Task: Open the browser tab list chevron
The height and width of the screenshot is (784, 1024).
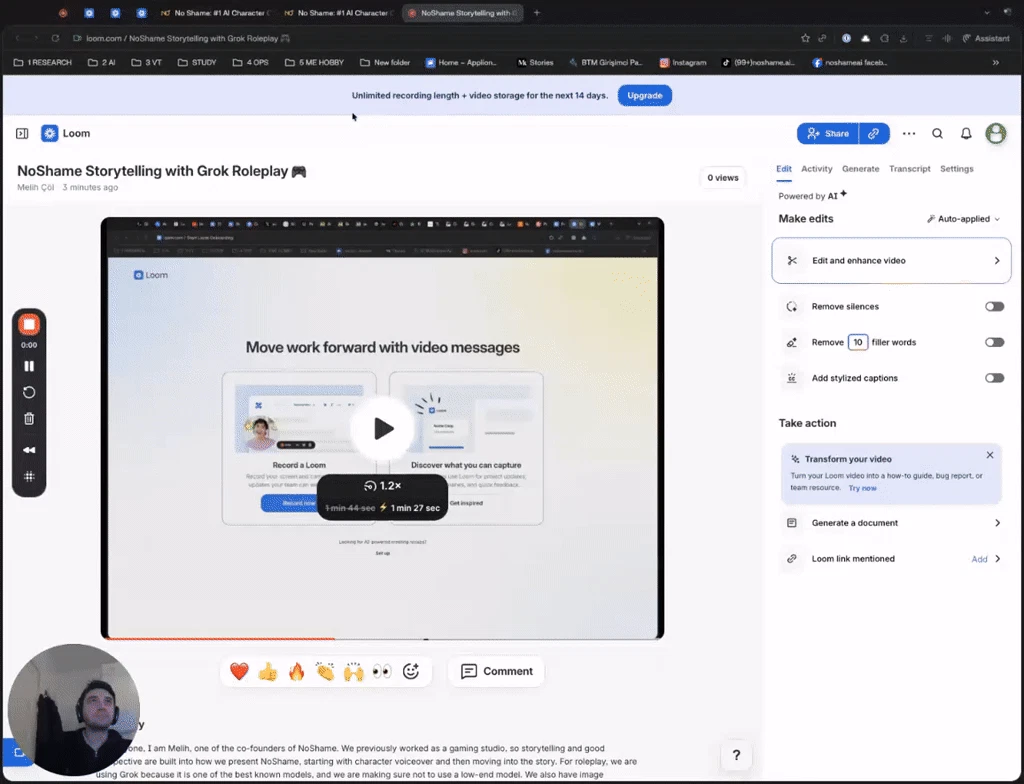Action: 987,12
